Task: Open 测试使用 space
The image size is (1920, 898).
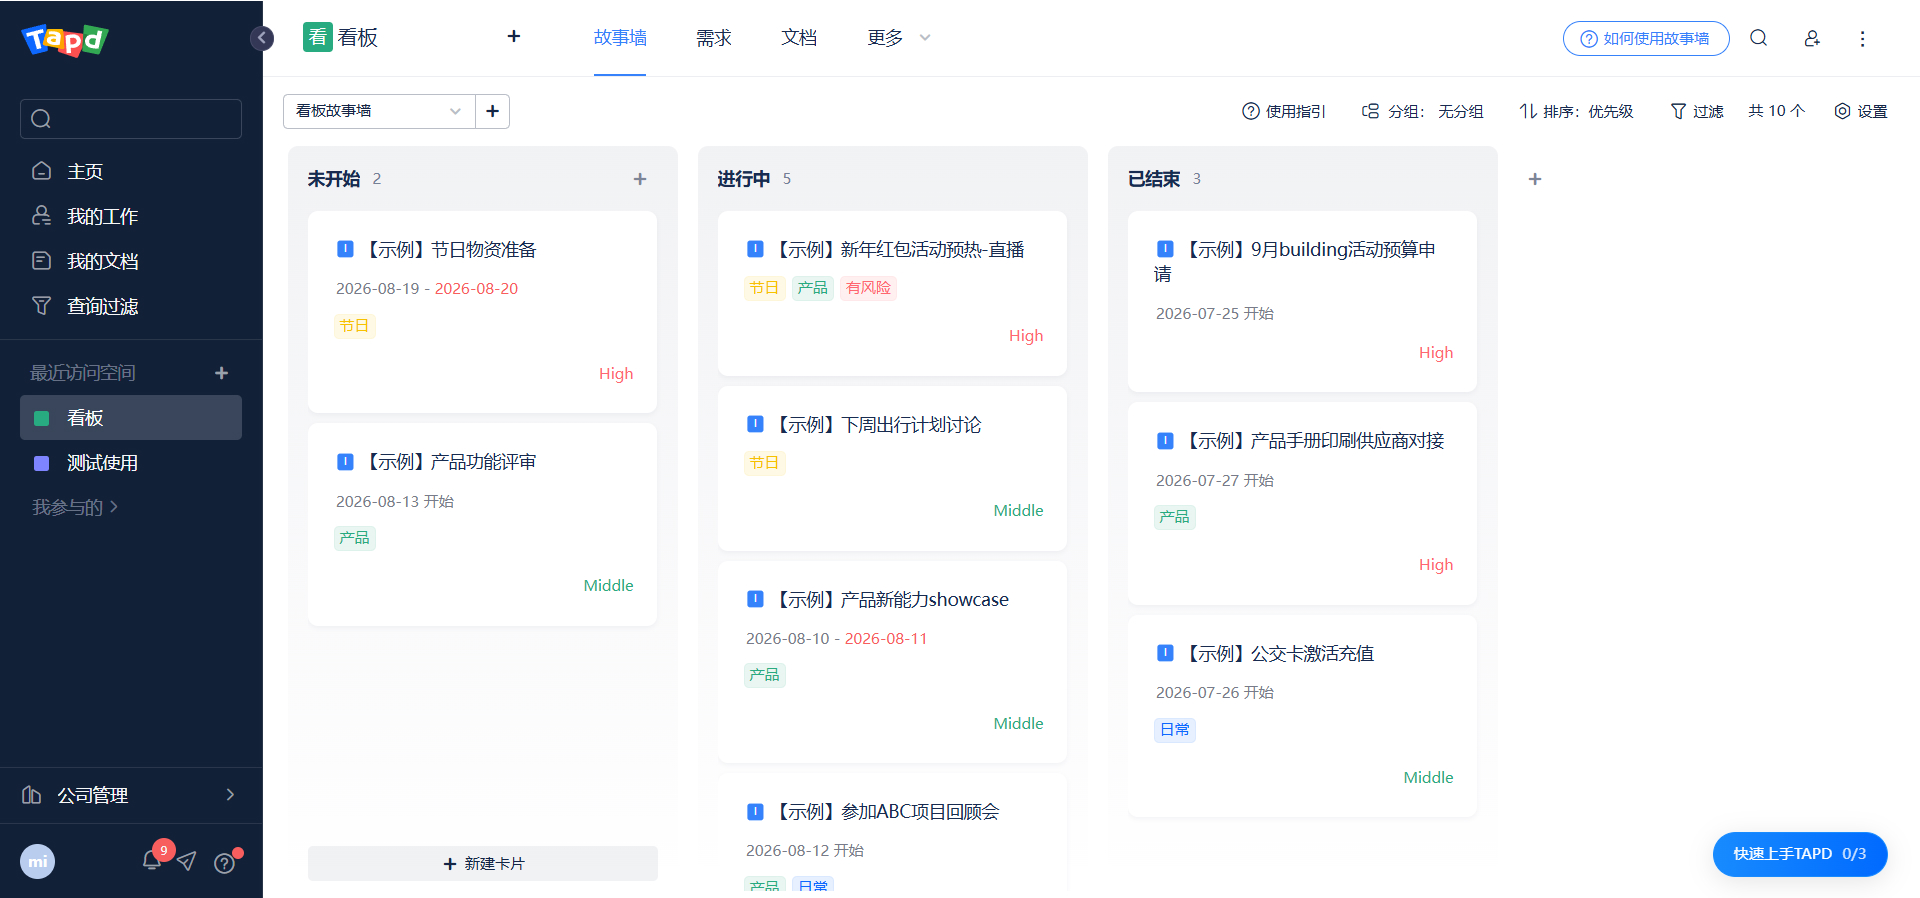Action: pyautogui.click(x=131, y=463)
